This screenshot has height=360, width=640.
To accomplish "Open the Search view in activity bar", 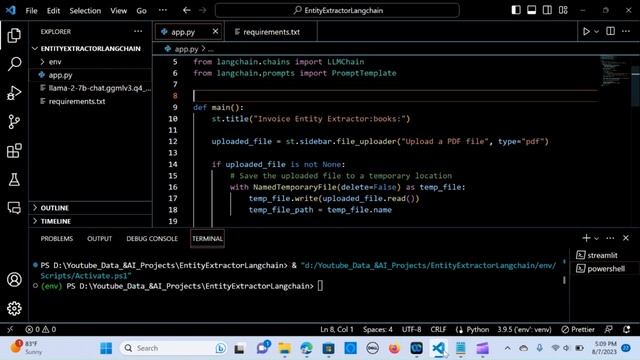I will coord(14,64).
